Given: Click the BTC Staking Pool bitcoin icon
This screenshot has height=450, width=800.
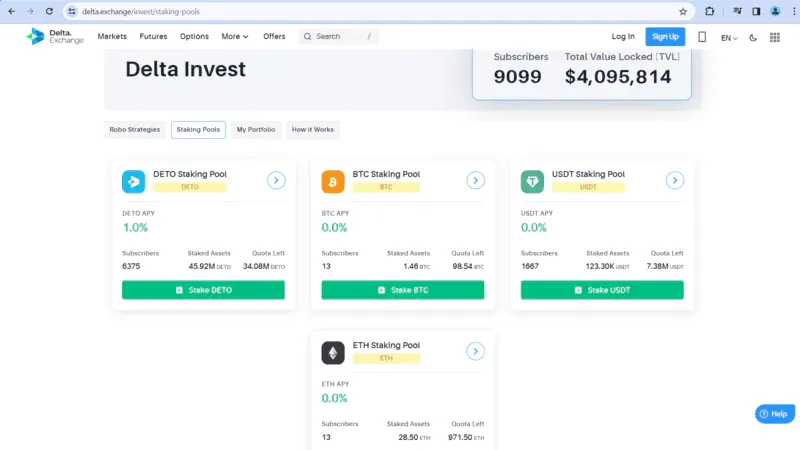Looking at the screenshot, I should coord(333,182).
